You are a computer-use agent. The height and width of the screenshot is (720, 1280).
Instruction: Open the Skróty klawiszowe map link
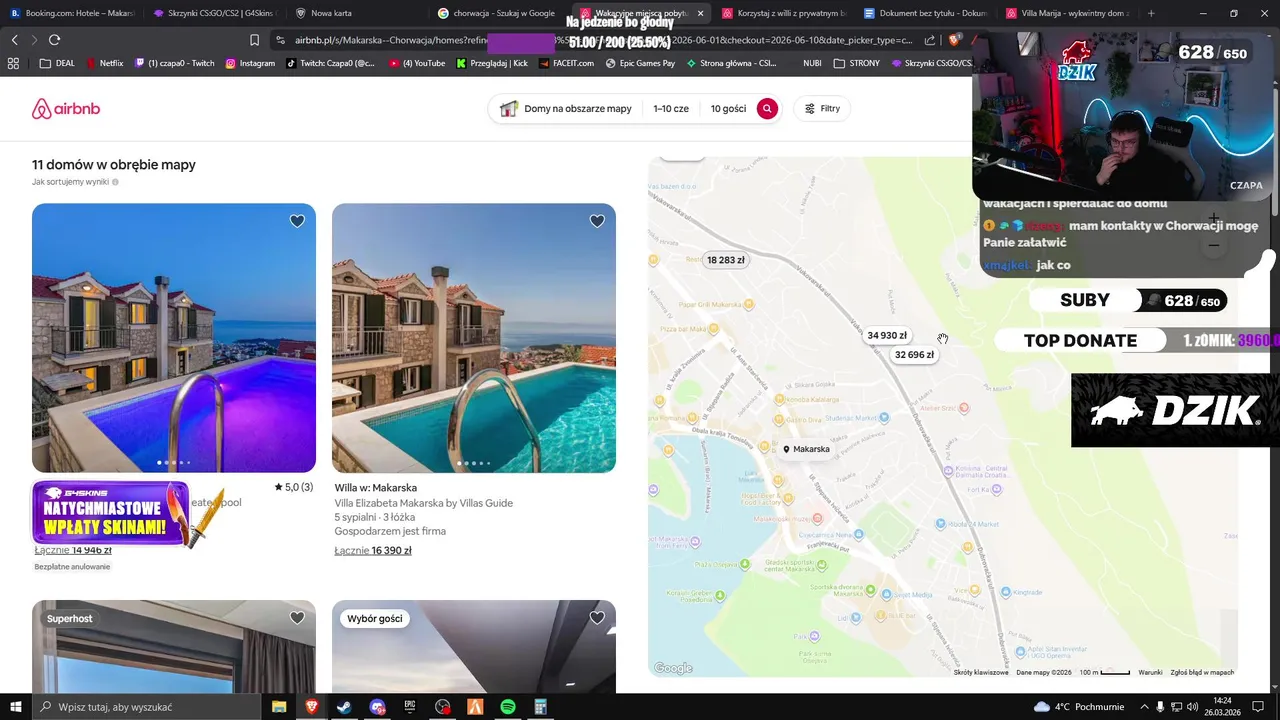click(981, 672)
